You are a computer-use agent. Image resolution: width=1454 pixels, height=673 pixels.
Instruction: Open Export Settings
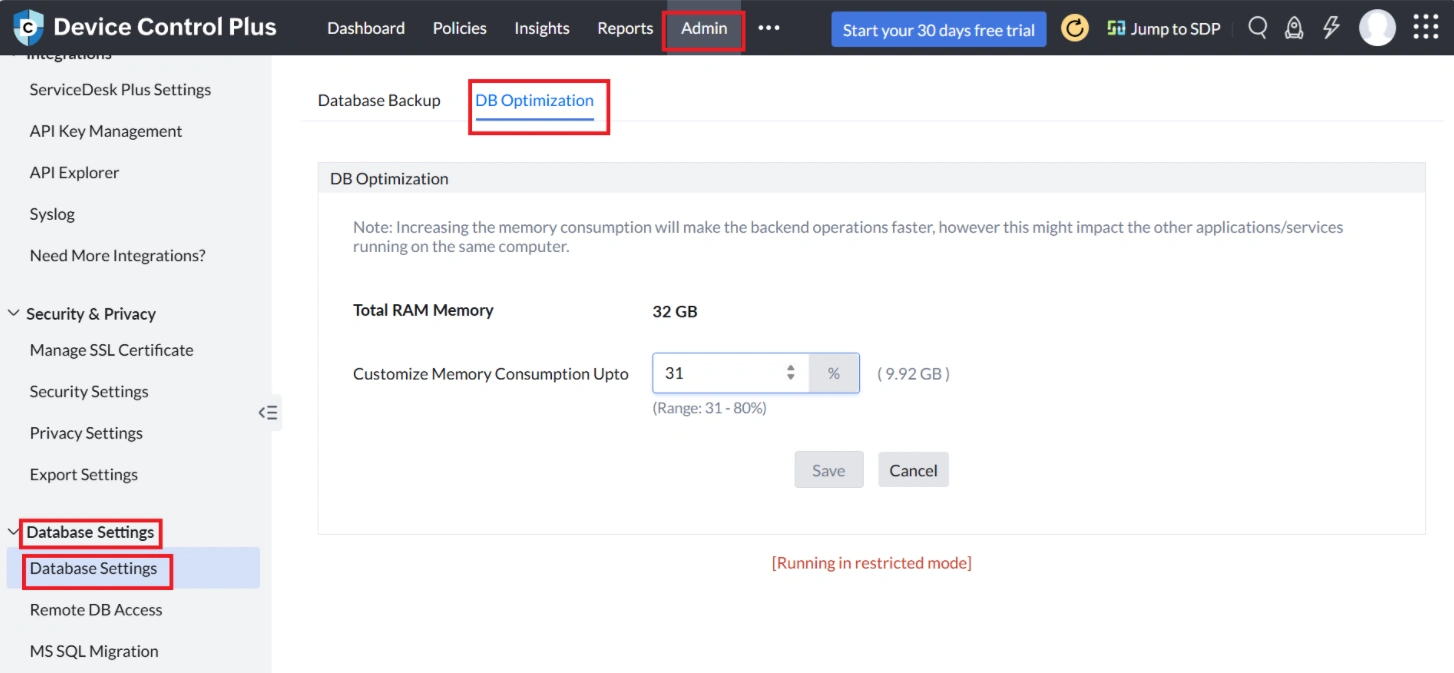84,475
